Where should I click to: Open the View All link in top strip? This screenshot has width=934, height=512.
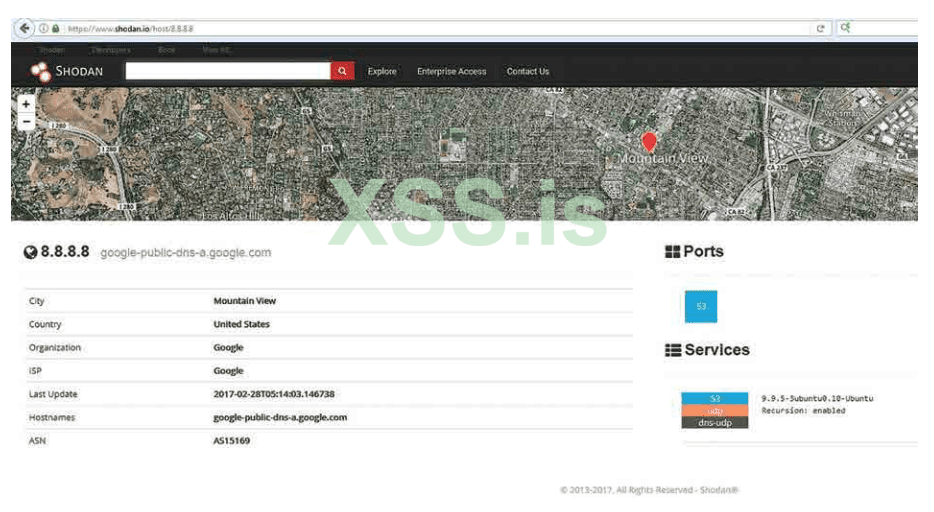[x=216, y=50]
